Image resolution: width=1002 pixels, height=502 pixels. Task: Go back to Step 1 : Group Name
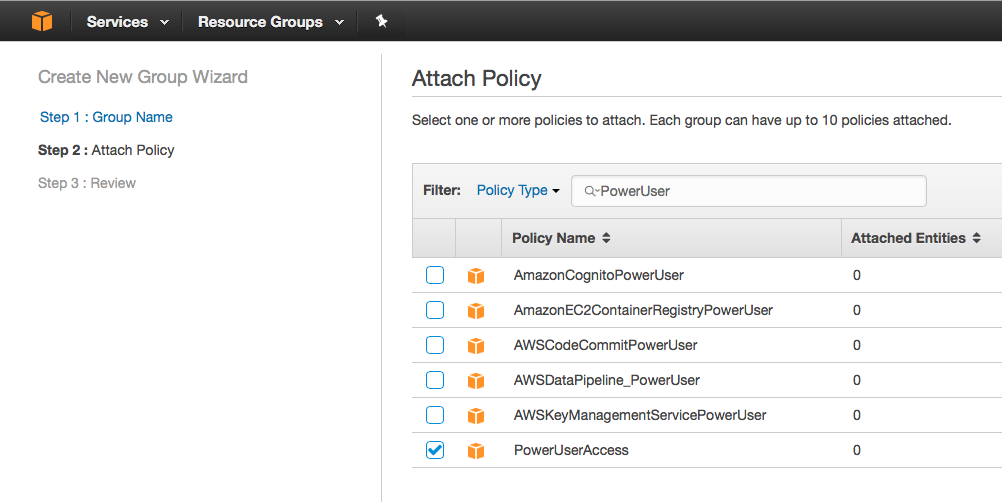(106, 117)
